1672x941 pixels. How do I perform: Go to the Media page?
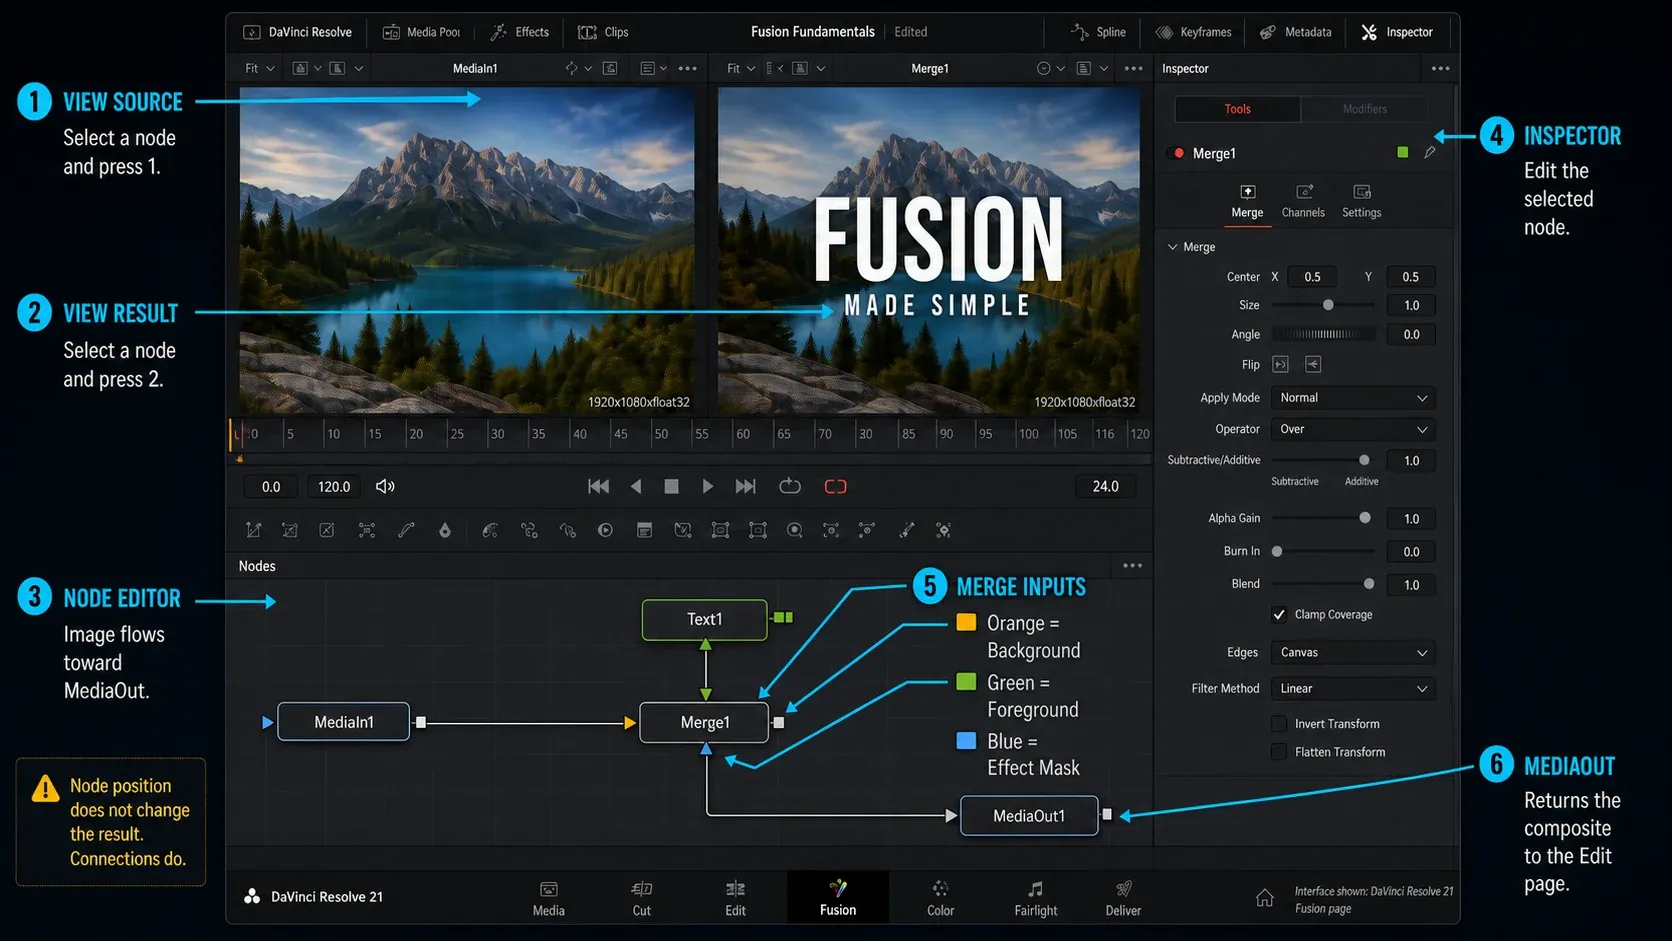click(x=548, y=898)
